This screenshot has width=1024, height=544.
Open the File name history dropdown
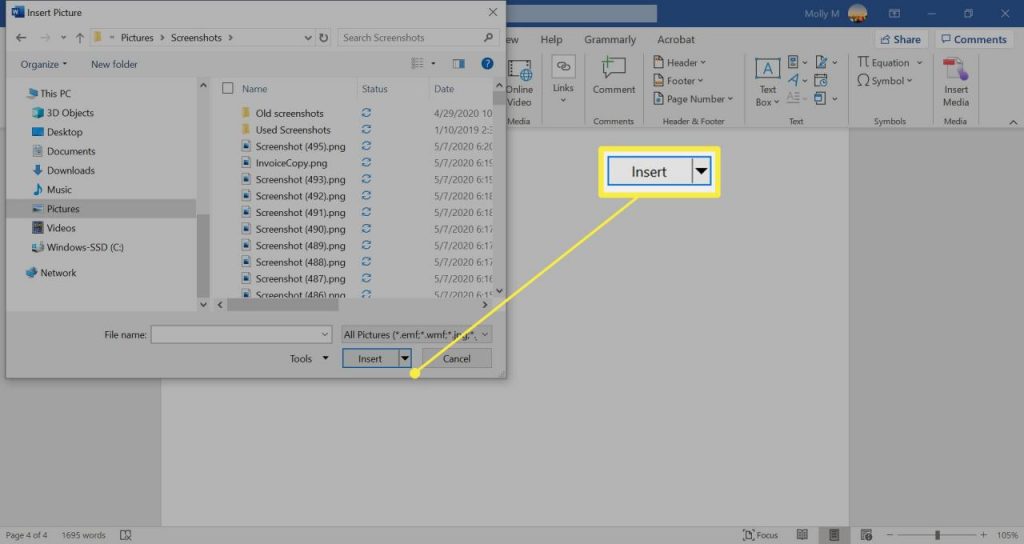coord(325,334)
